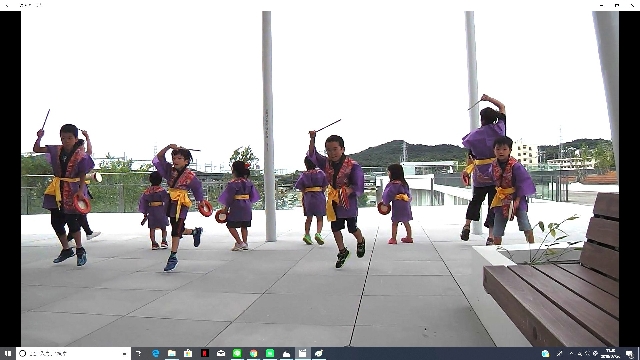The image size is (640, 360).
Task: Maximize the video player window
Action: [617, 5]
